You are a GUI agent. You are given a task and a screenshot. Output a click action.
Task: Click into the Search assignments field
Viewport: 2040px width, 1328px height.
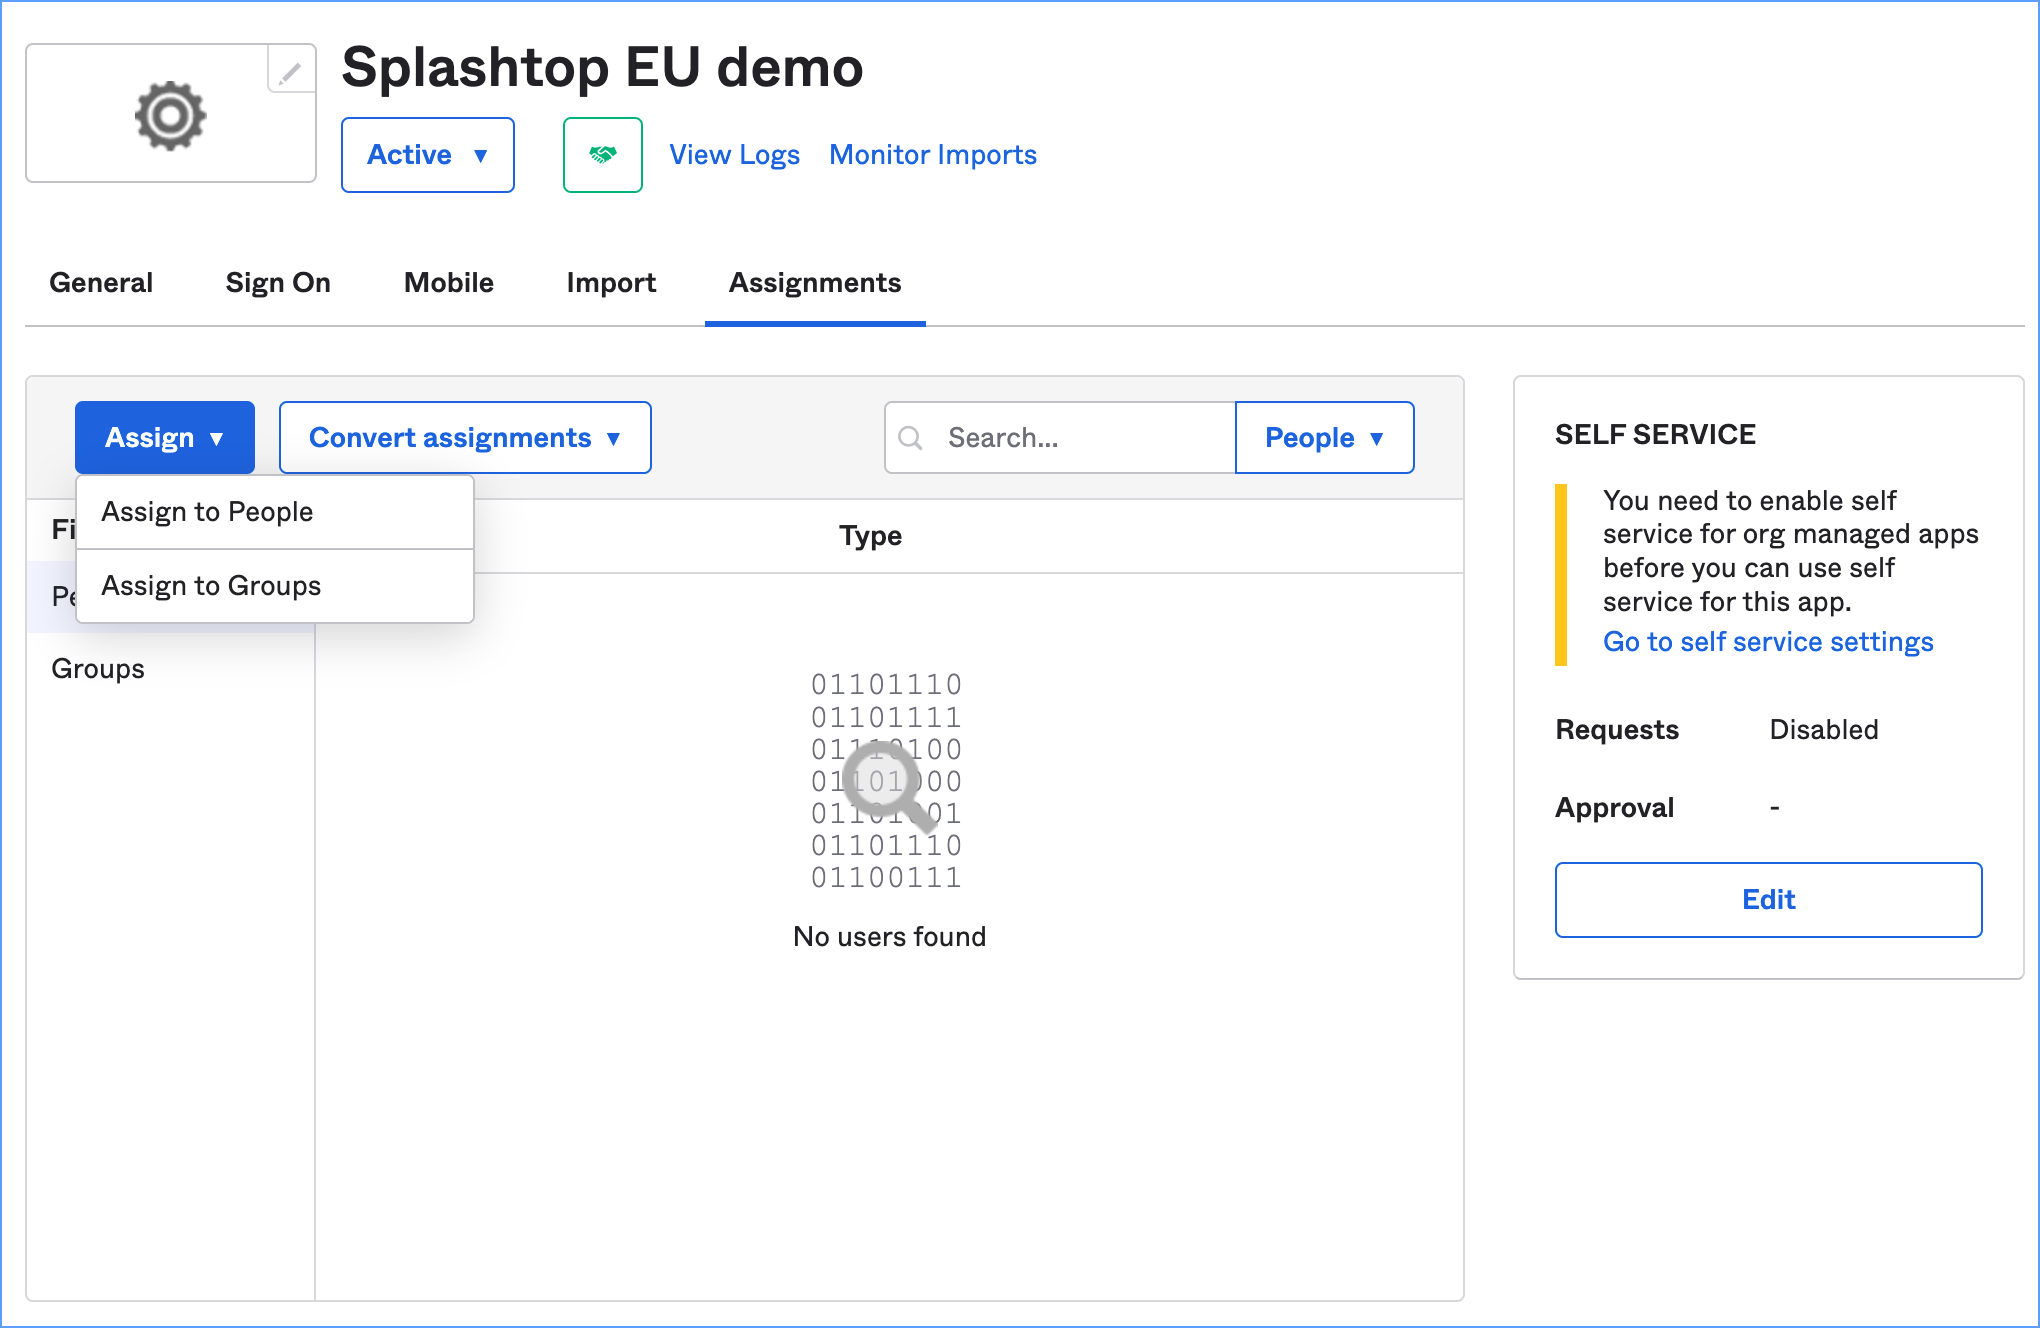pyautogui.click(x=1060, y=437)
